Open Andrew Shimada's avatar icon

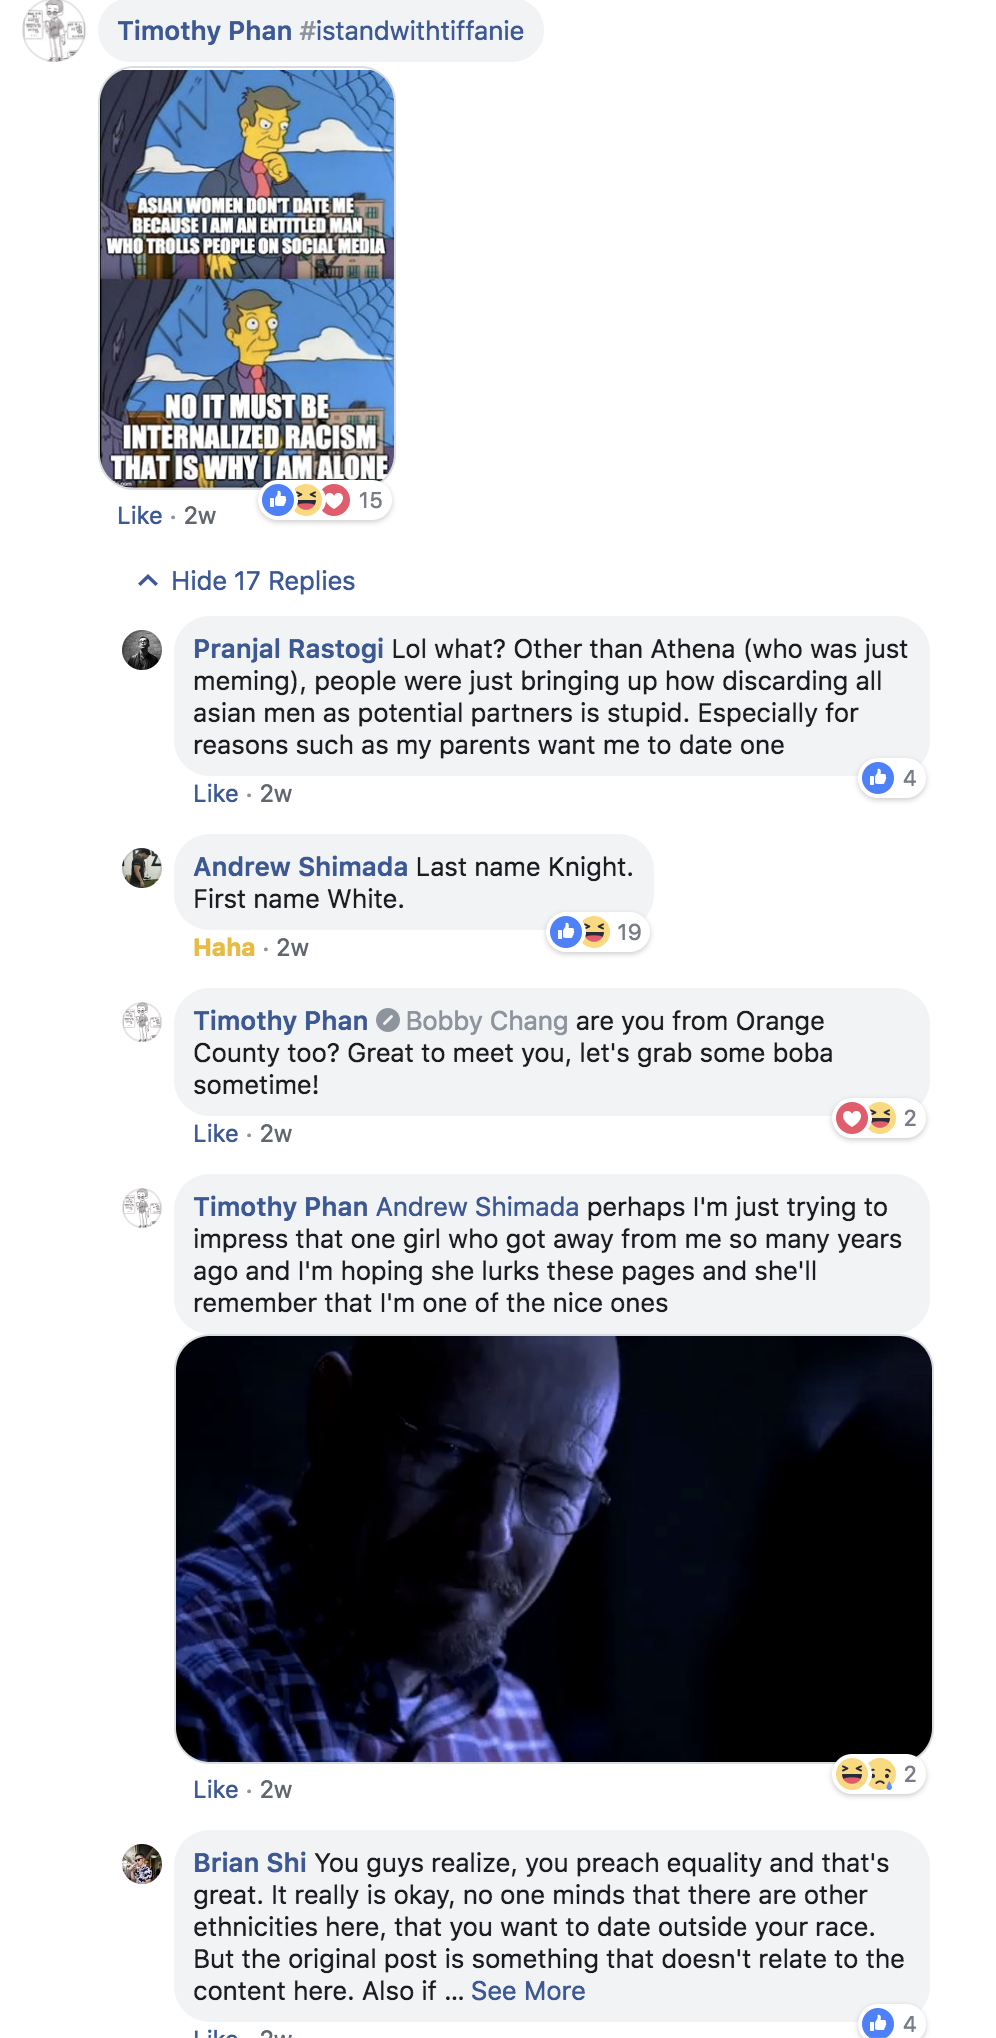[142, 868]
